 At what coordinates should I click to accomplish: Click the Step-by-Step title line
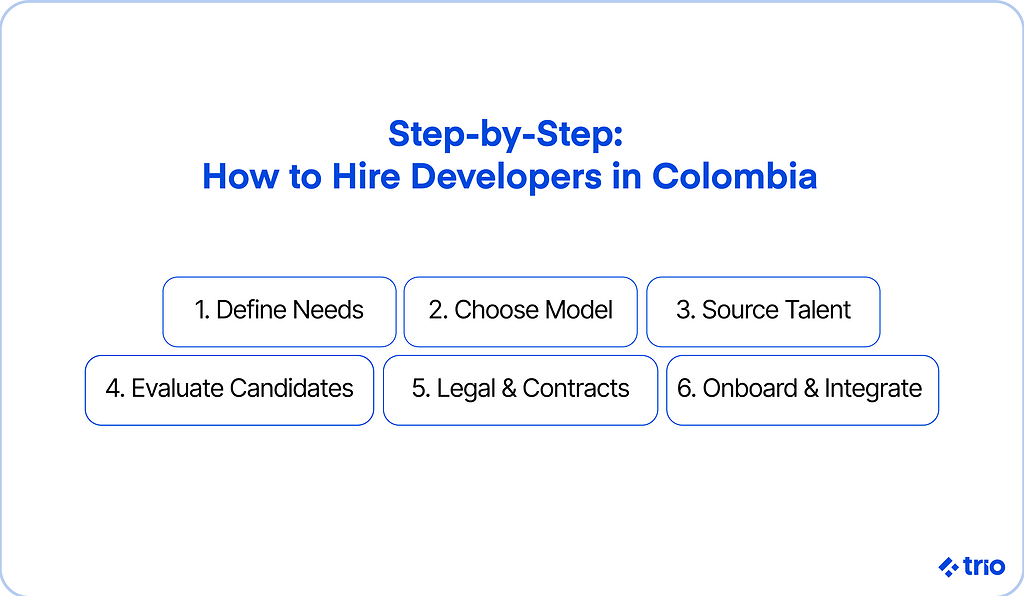pos(510,134)
